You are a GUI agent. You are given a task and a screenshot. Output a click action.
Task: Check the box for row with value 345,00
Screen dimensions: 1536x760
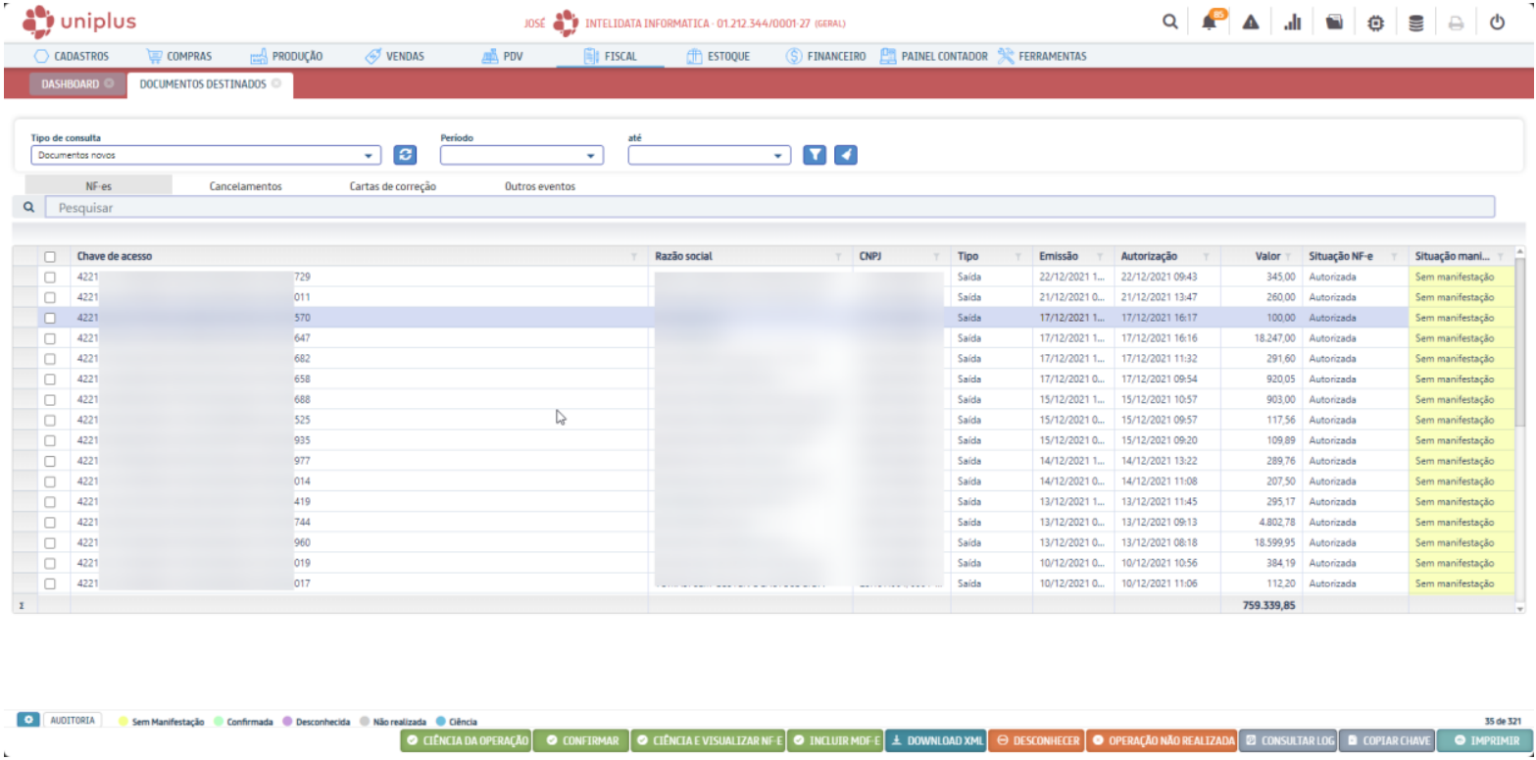pyautogui.click(x=50, y=277)
